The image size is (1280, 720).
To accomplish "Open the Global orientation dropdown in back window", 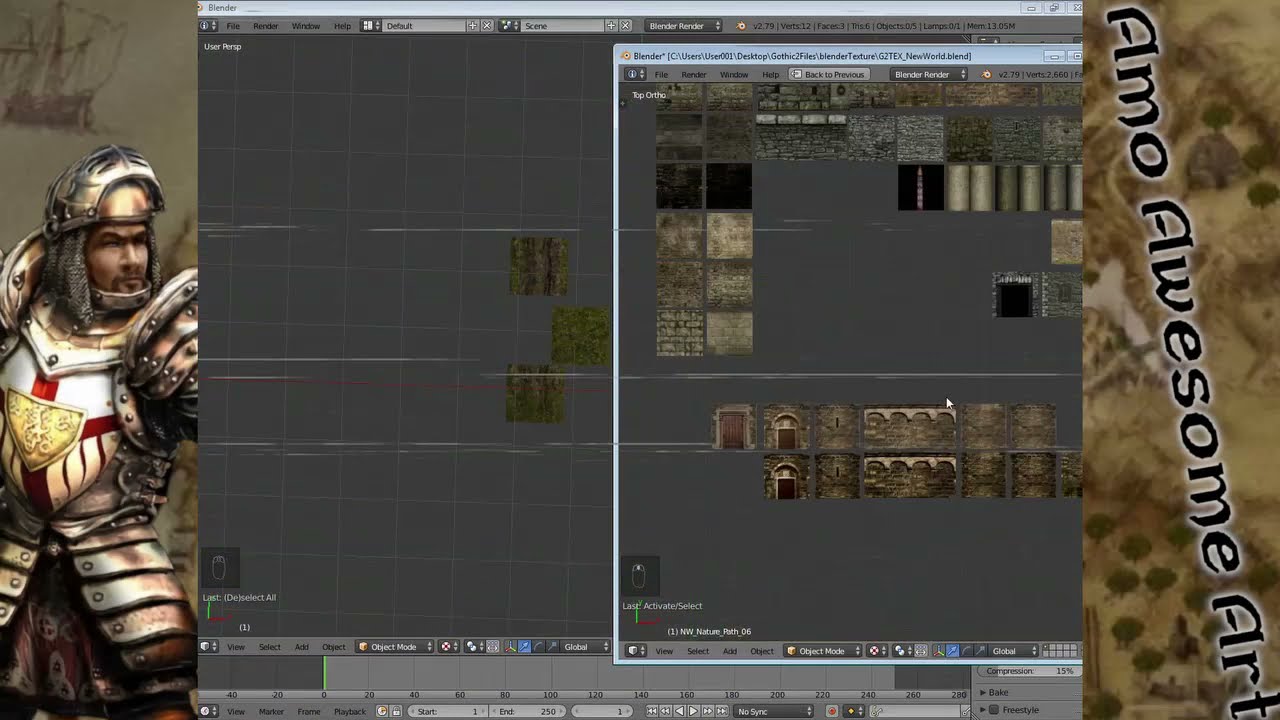I will [584, 647].
